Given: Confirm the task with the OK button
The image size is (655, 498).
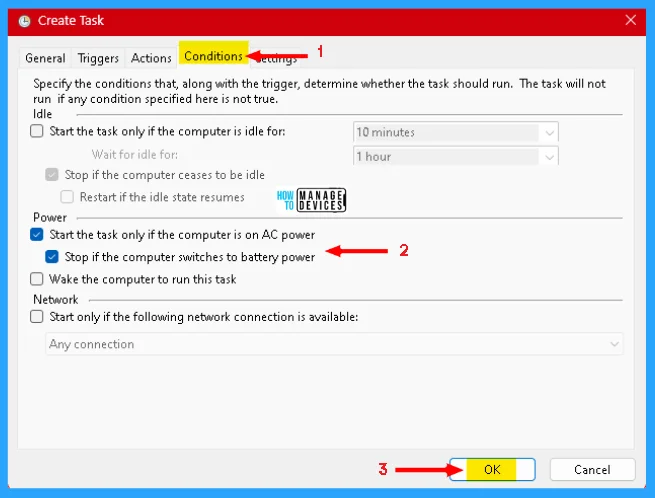Looking at the screenshot, I should point(492,469).
